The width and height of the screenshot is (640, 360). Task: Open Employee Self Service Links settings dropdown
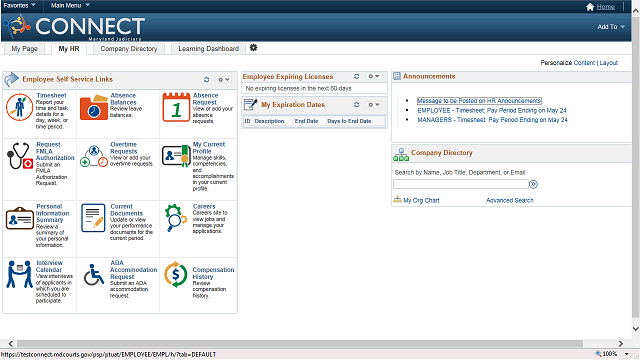[x=223, y=80]
